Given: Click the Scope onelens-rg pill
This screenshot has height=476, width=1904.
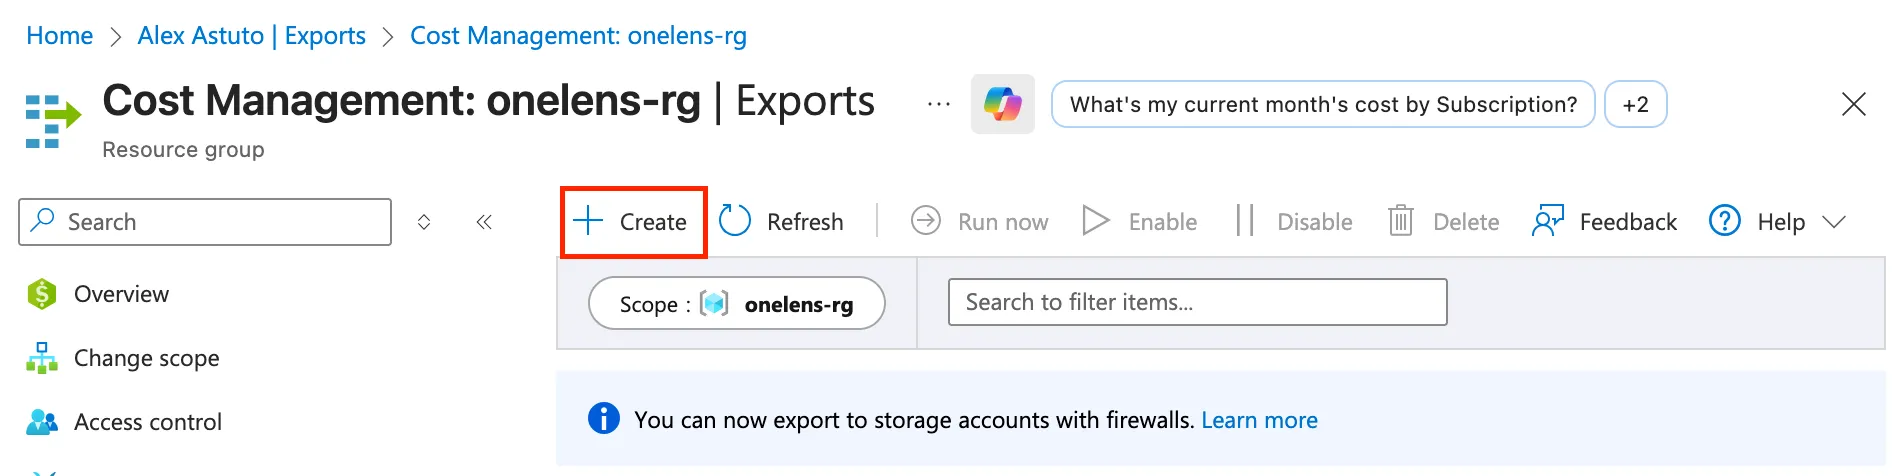Looking at the screenshot, I should pyautogui.click(x=736, y=304).
